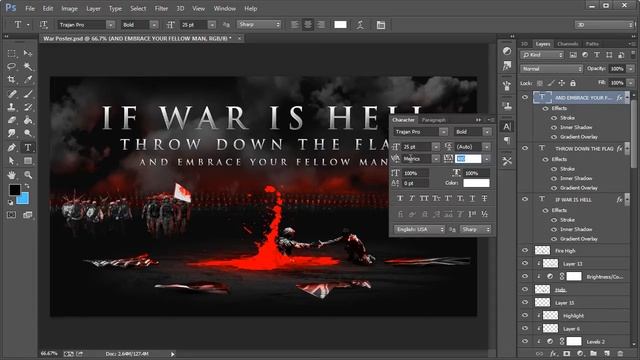640x360 pixels.
Task: Open the Metrics kerning dropdown
Action: [436, 158]
